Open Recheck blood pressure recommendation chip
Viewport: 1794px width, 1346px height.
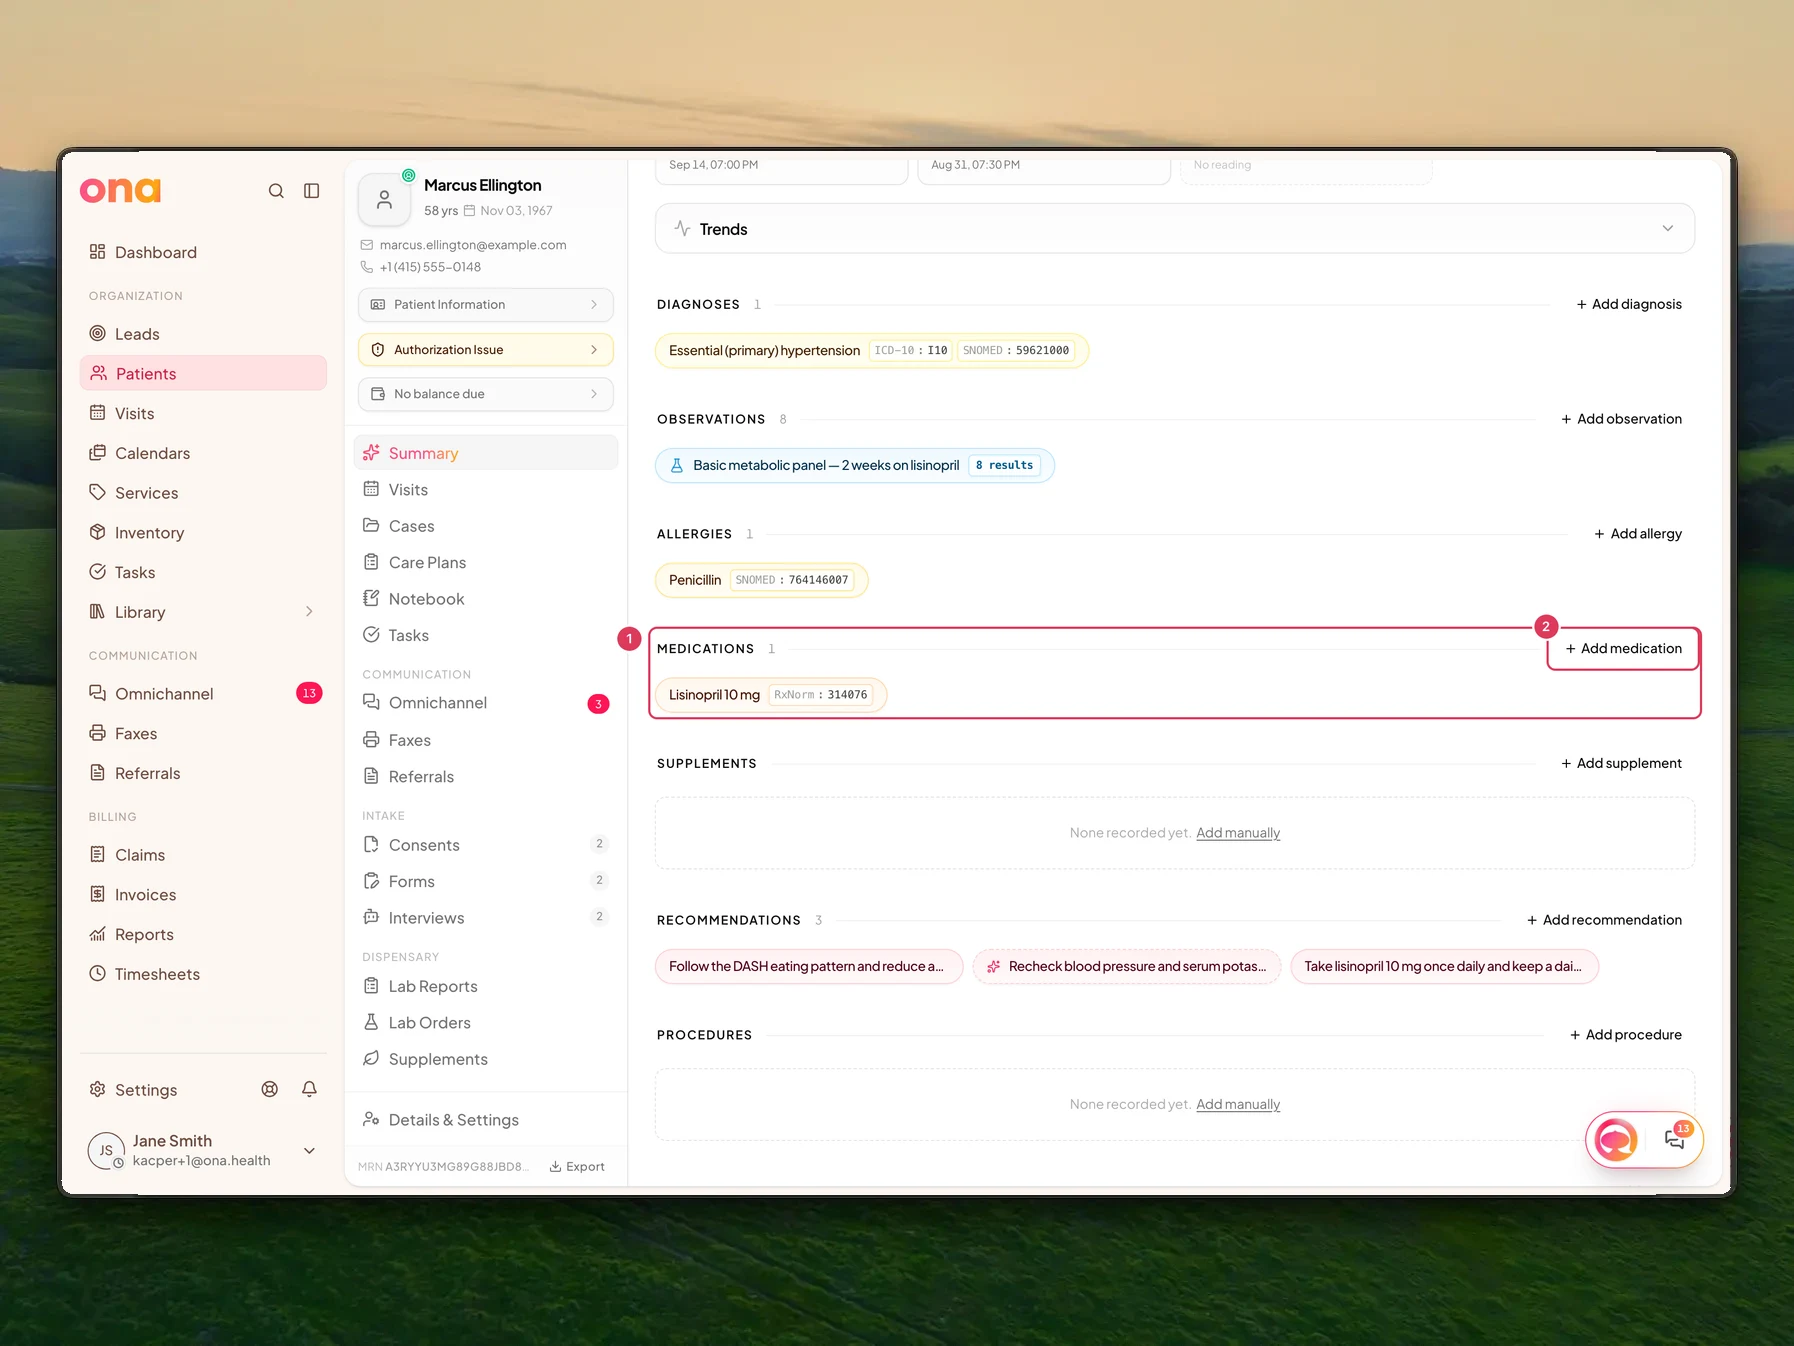click(1127, 967)
